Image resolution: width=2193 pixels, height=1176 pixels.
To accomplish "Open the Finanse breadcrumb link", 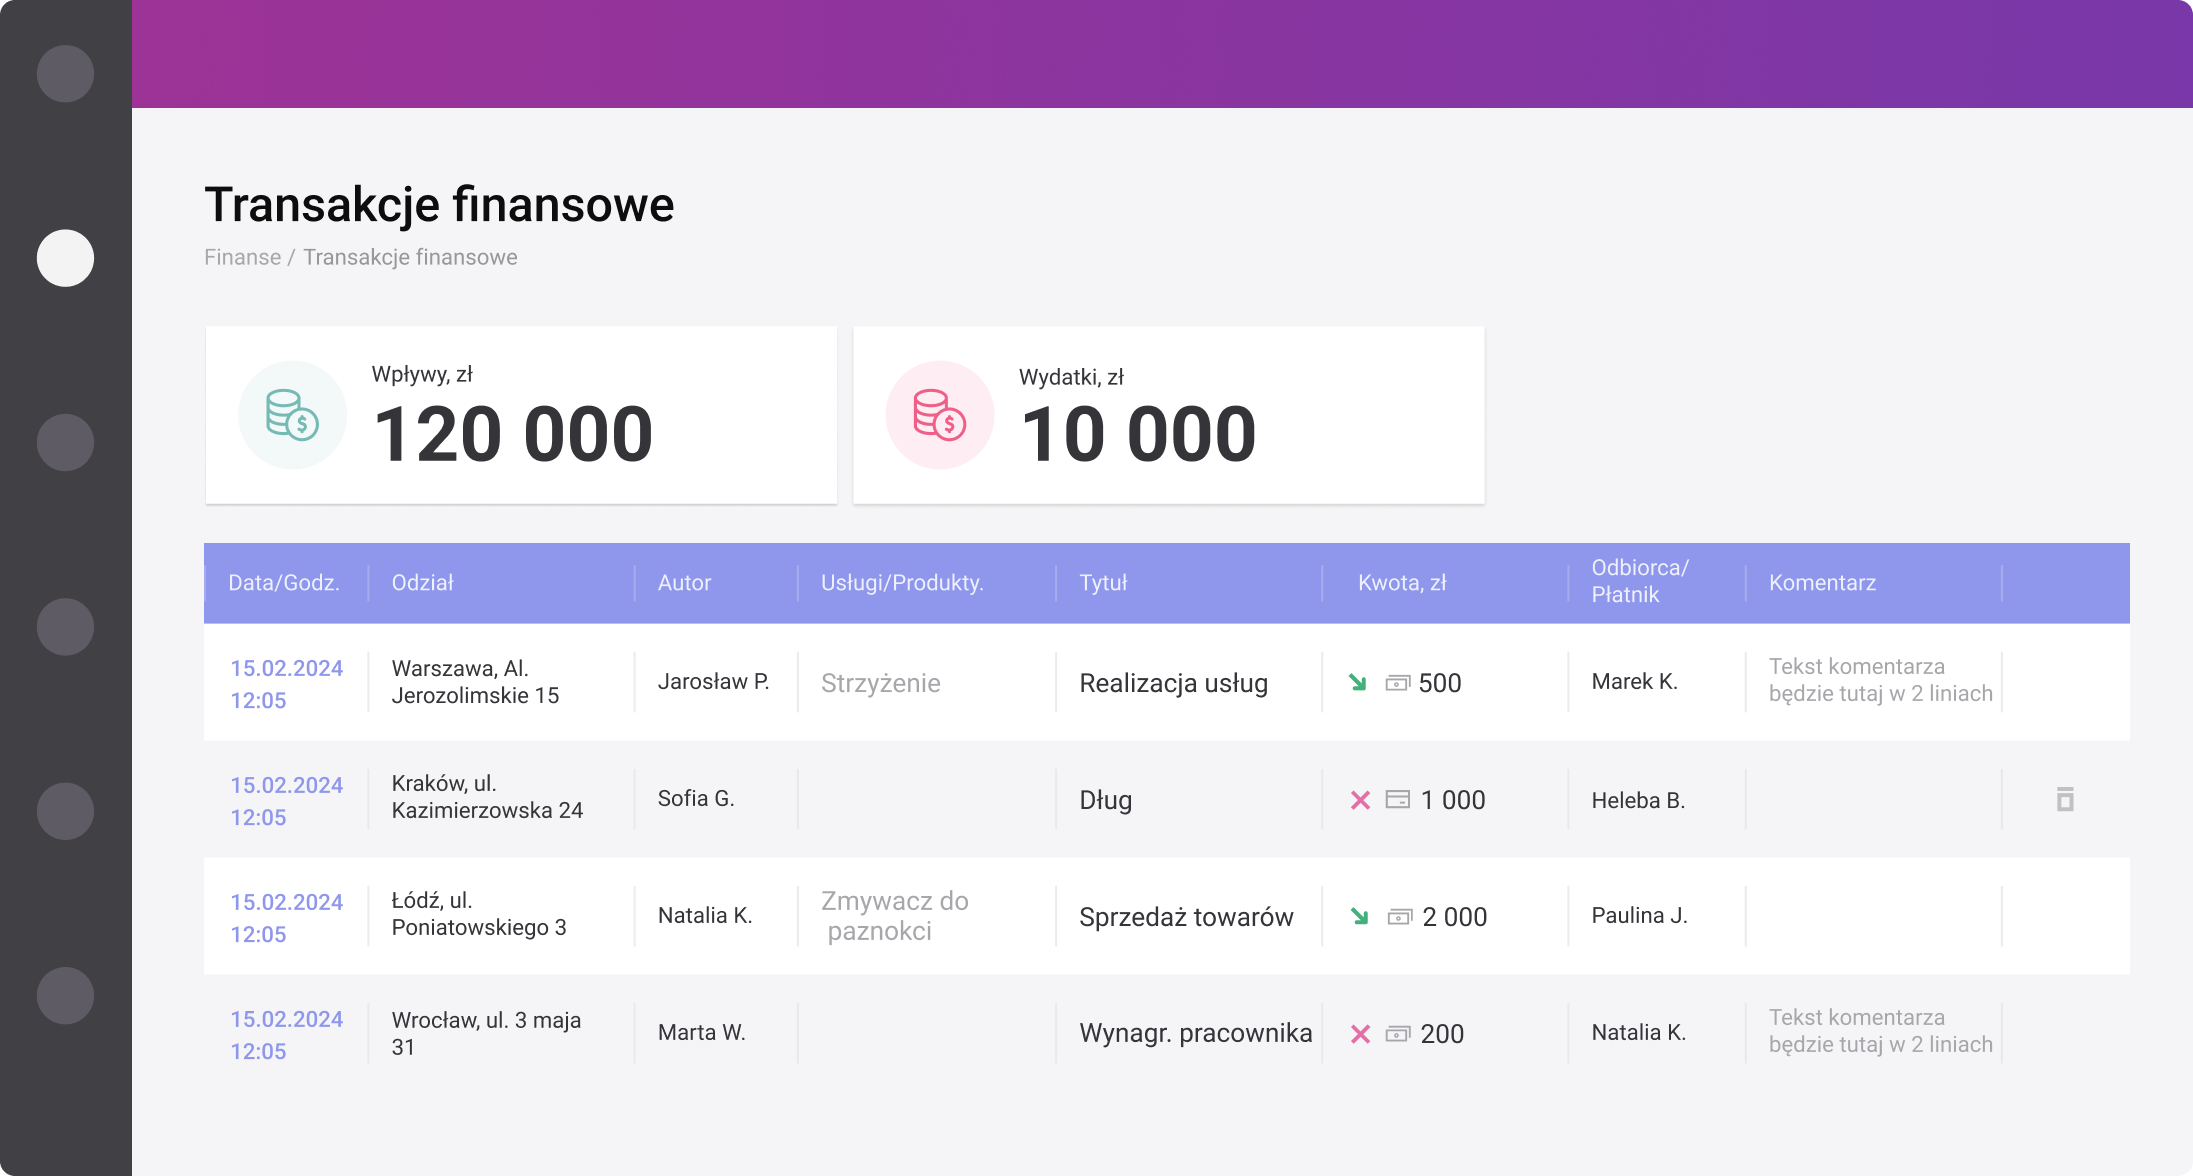I will [x=242, y=257].
